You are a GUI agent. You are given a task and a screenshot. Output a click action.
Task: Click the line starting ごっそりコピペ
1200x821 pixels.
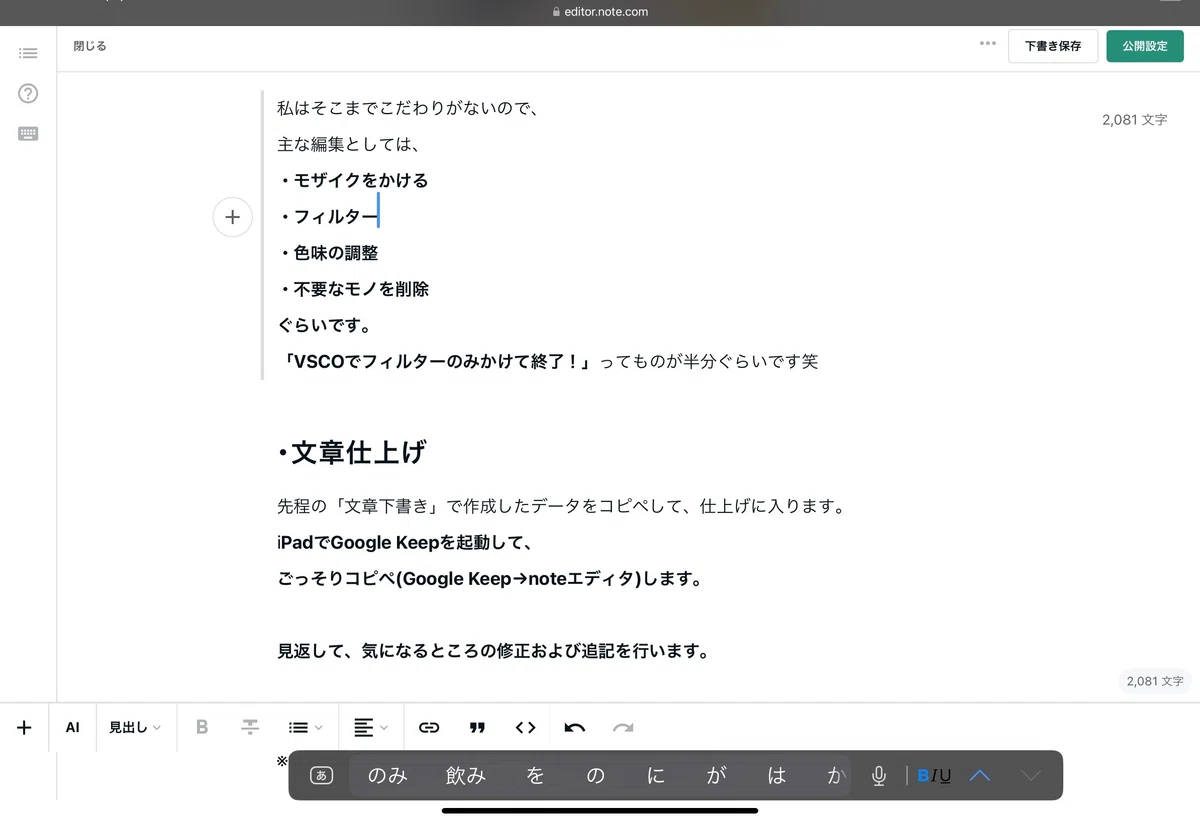coord(489,579)
